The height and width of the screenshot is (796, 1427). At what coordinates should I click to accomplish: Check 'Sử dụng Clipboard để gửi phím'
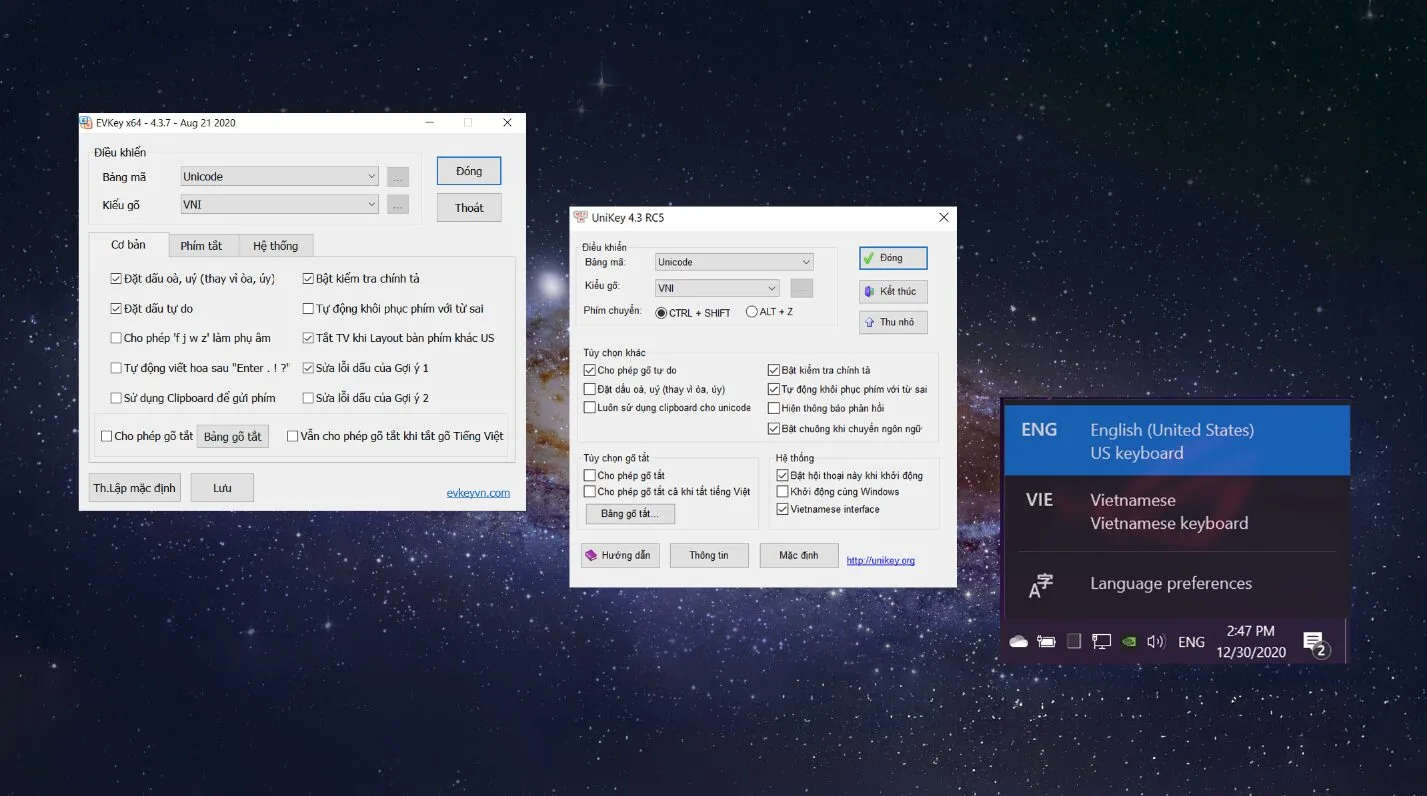[116, 398]
